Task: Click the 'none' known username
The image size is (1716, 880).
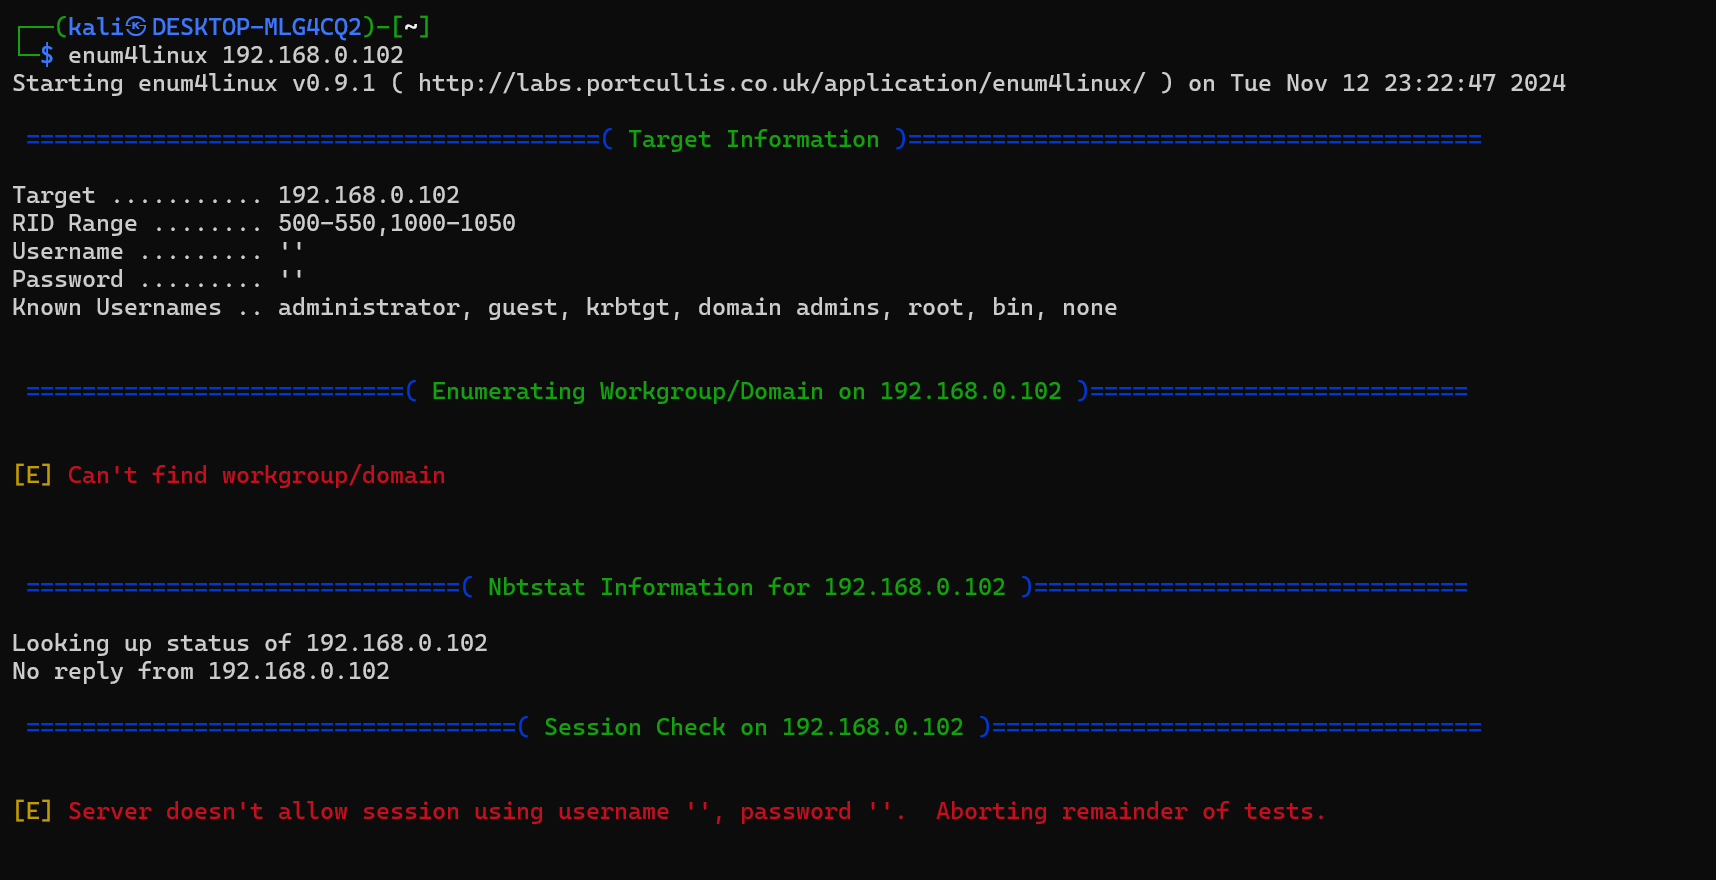Action: click(1090, 308)
